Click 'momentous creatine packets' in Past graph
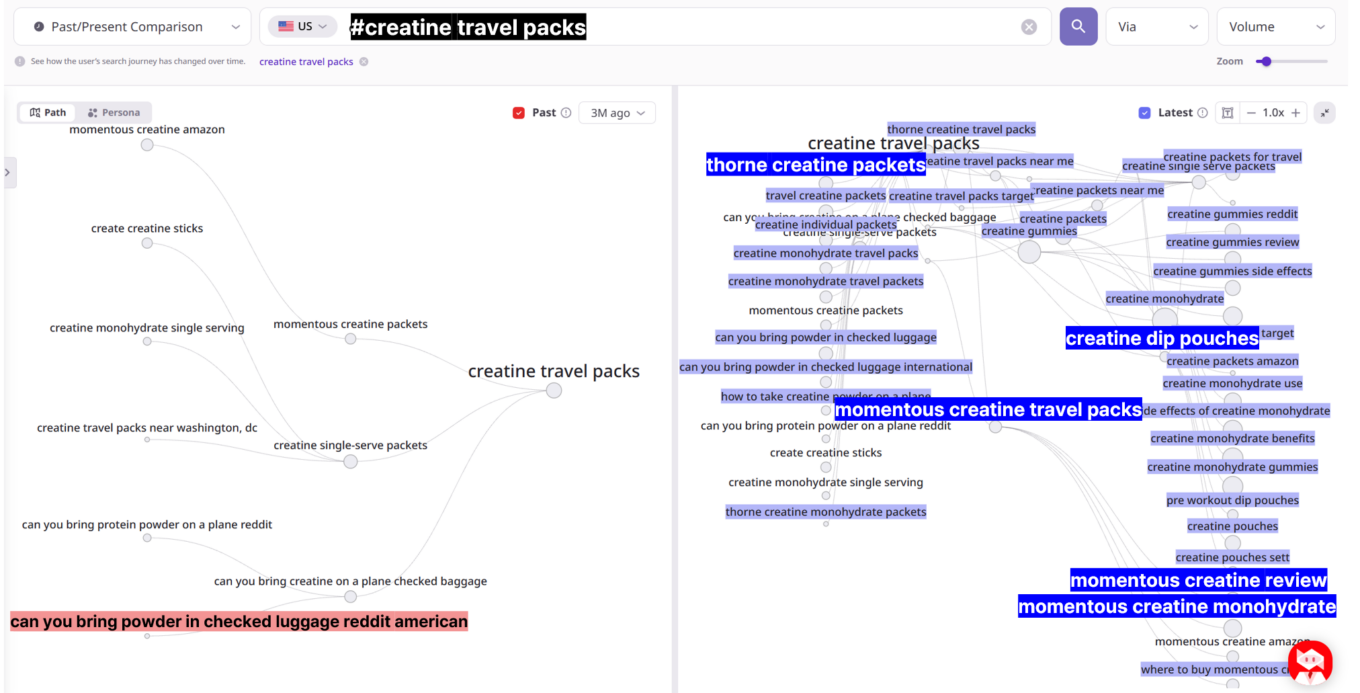1360x693 pixels. [x=350, y=324]
